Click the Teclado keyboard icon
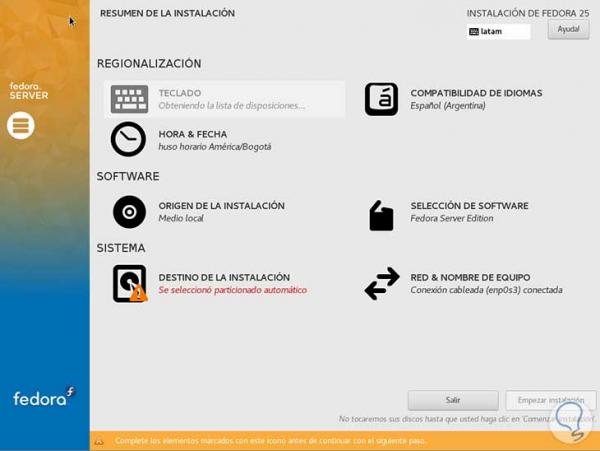Image resolution: width=600 pixels, height=451 pixels. [129, 99]
